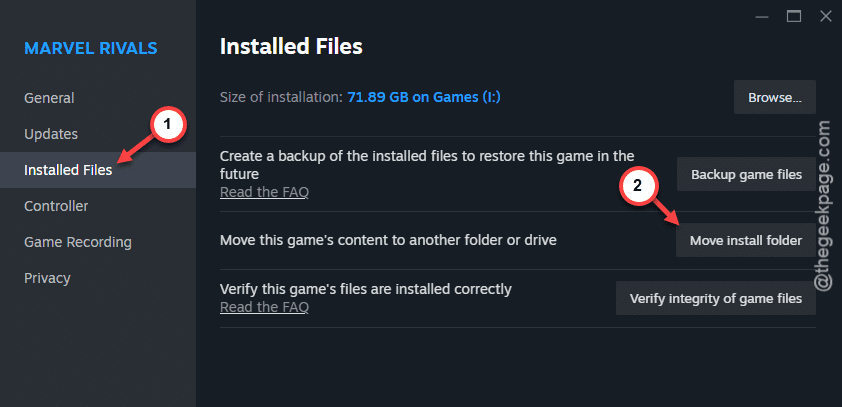This screenshot has height=407, width=842.
Task: Open Read the FAQ link under verify
Action: pyautogui.click(x=264, y=307)
